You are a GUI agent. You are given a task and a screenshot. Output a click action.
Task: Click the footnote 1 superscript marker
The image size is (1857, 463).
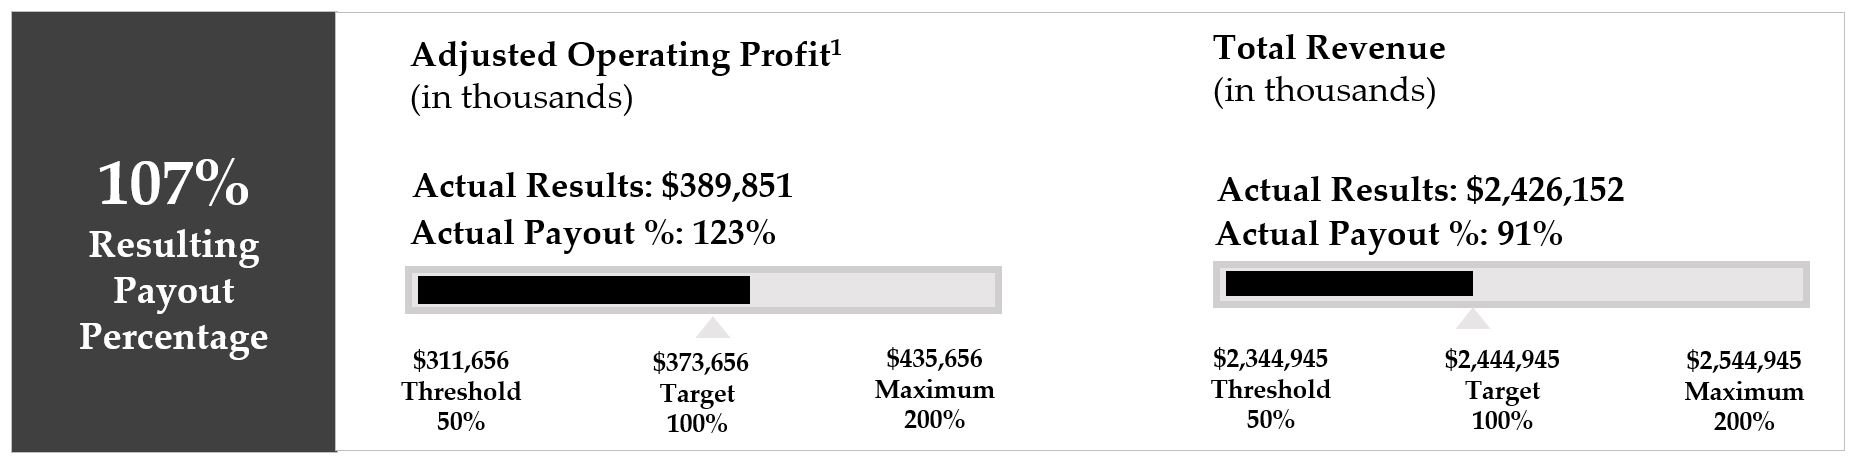835,47
